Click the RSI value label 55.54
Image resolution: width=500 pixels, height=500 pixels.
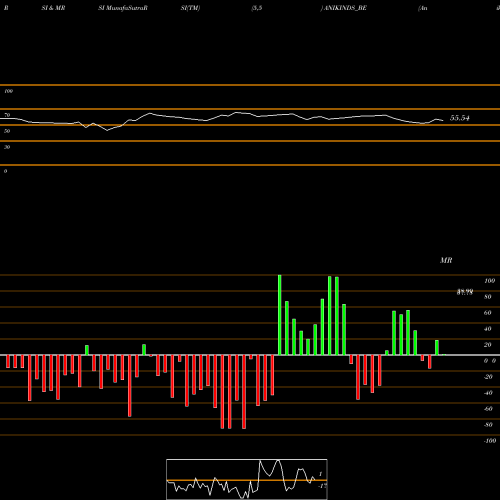click(460, 118)
